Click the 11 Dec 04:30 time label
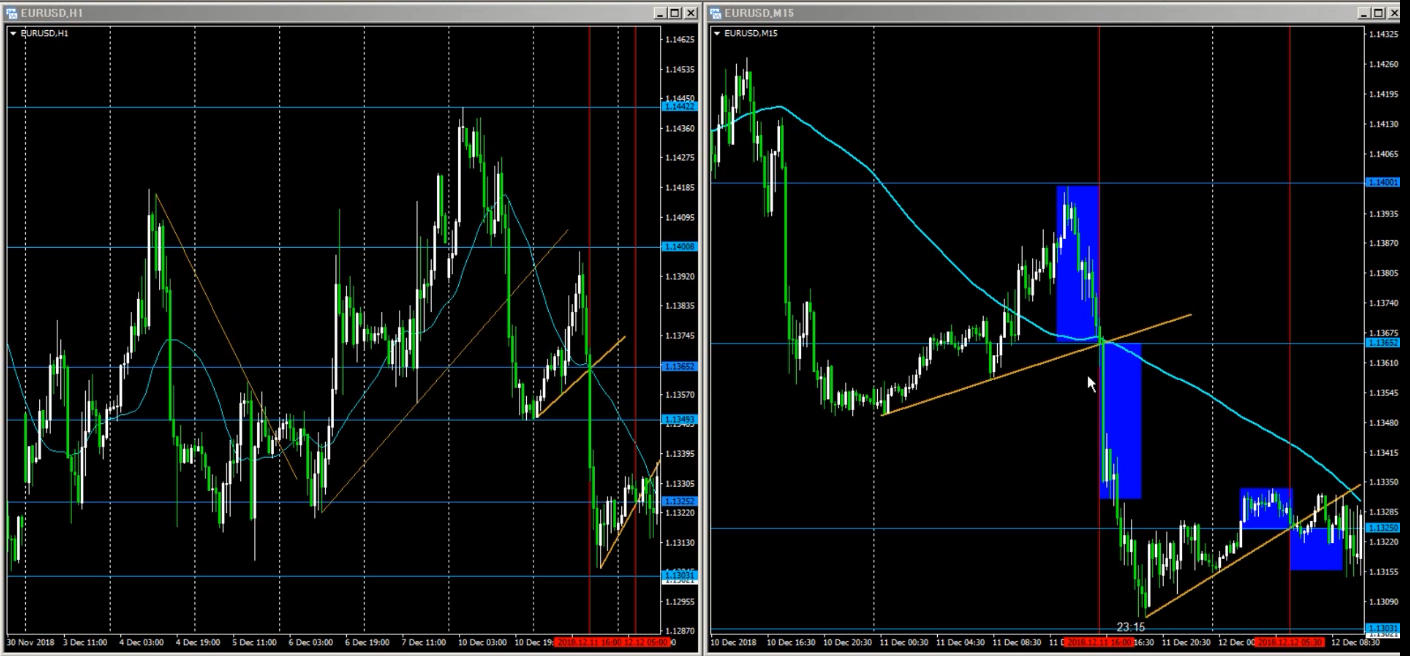Viewport: 1410px width, 656px height. pyautogui.click(x=960, y=642)
